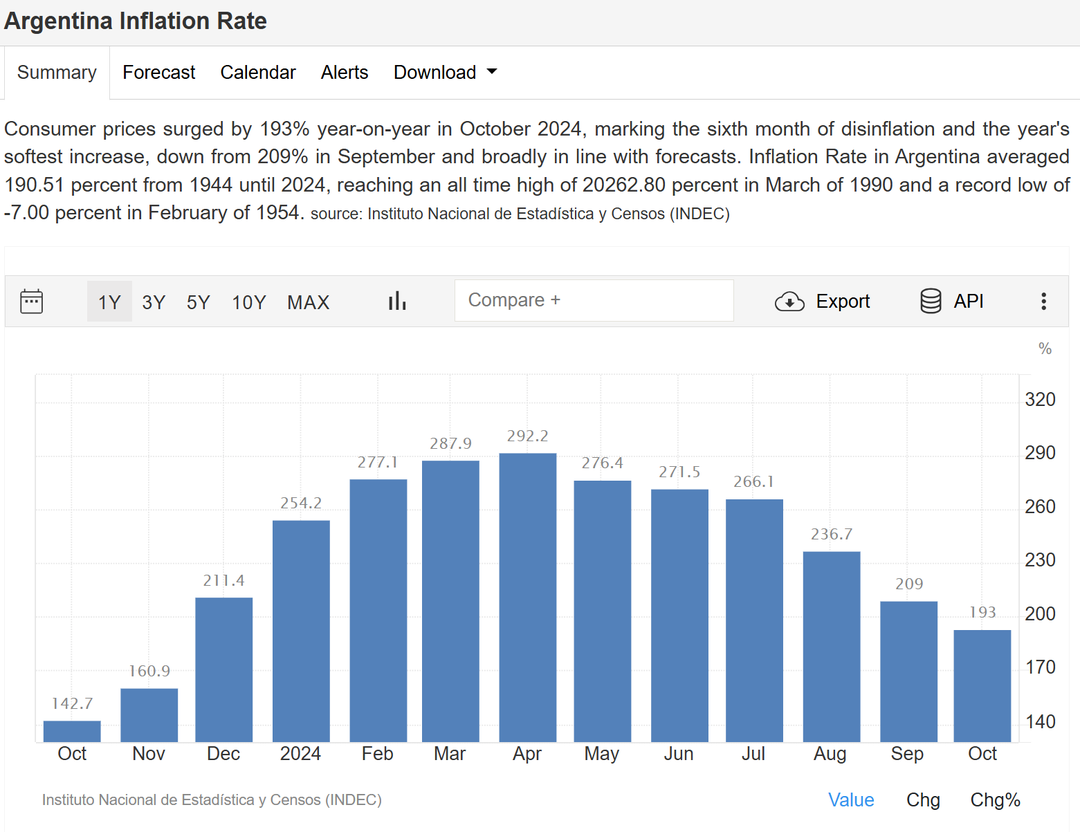
Task: Select the 3Y time range
Action: pyautogui.click(x=153, y=302)
